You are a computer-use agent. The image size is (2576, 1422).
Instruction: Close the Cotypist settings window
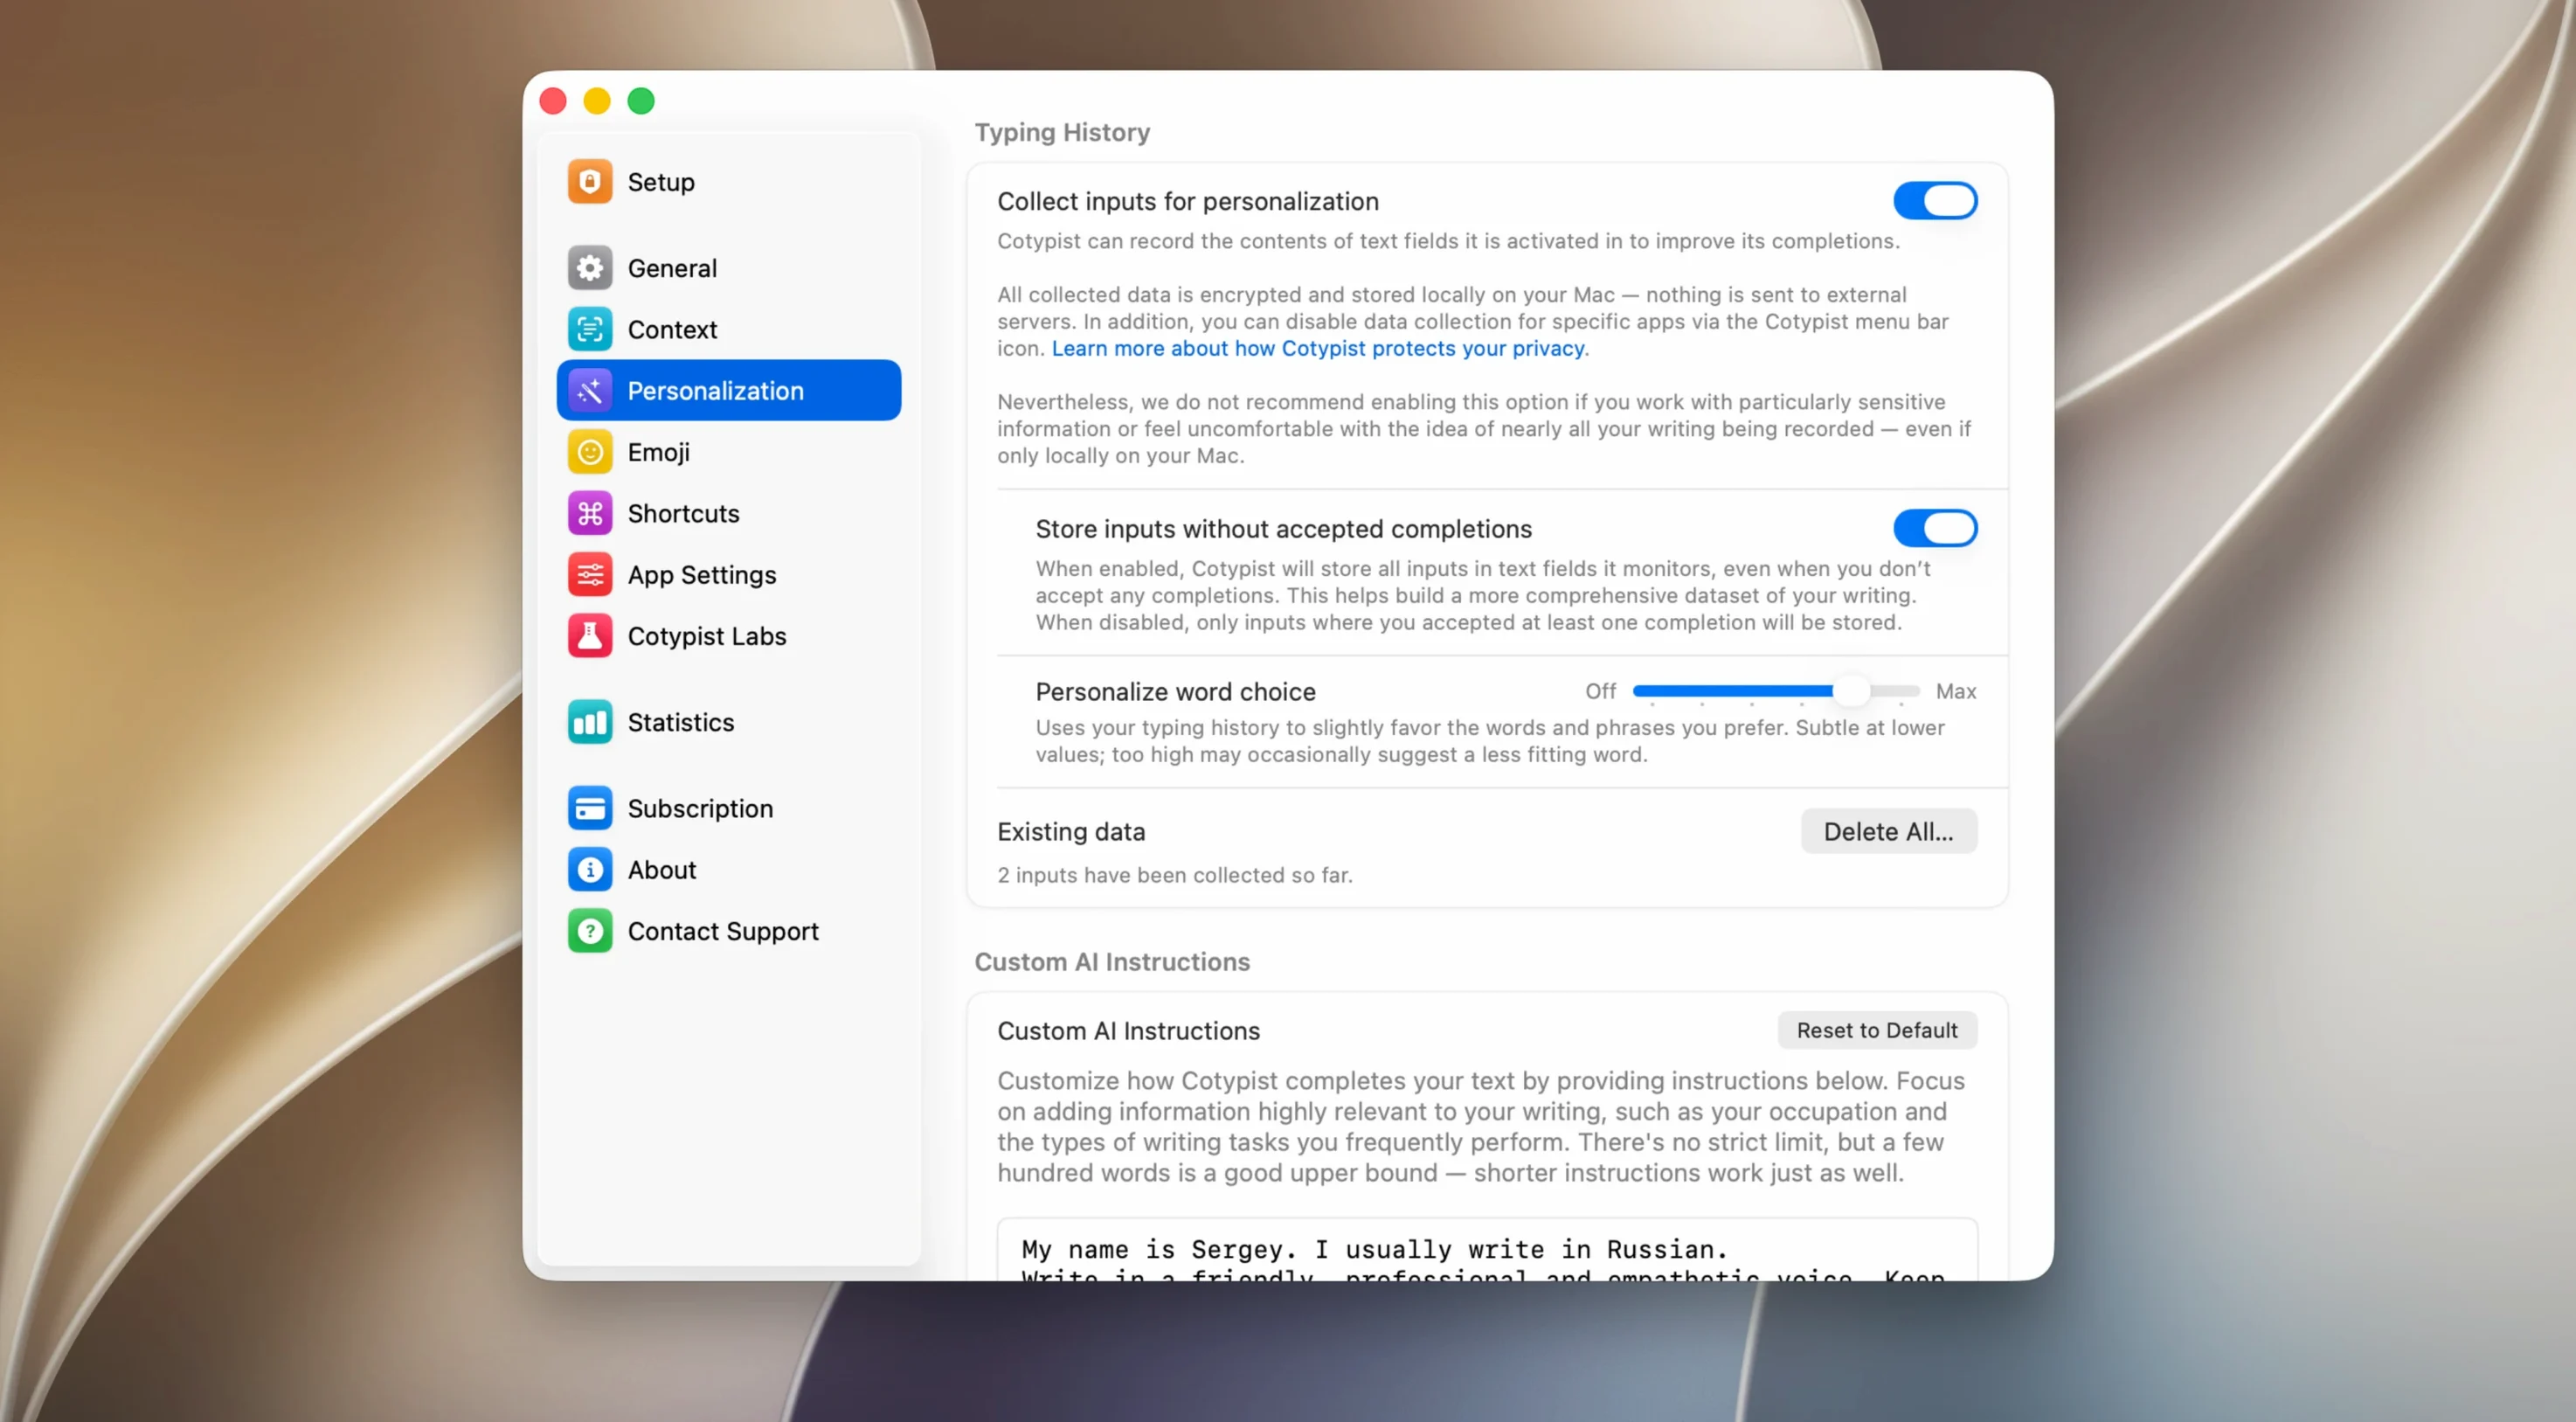click(x=553, y=101)
